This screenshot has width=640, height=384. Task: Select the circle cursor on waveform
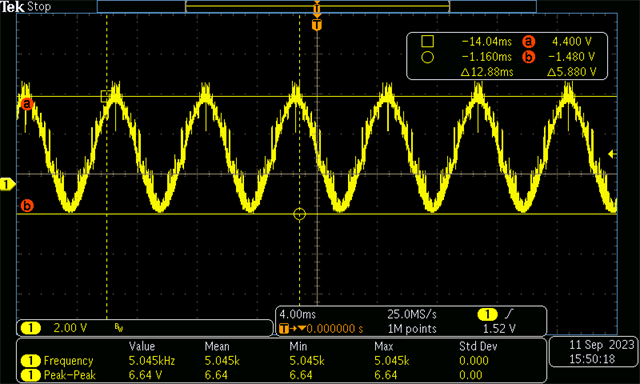click(300, 214)
